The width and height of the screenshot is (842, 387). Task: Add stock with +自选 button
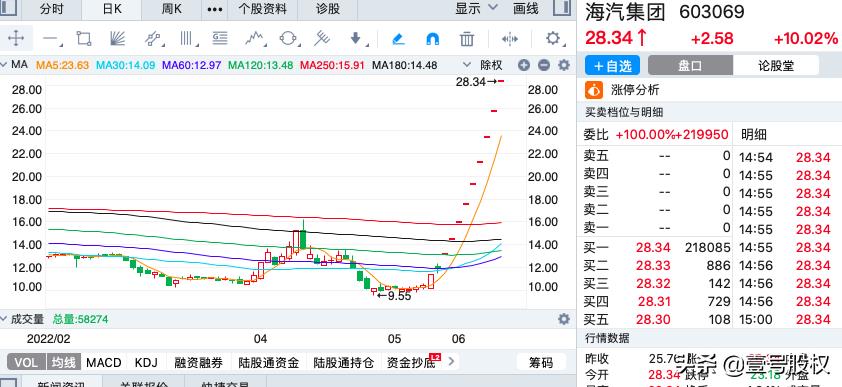(612, 65)
